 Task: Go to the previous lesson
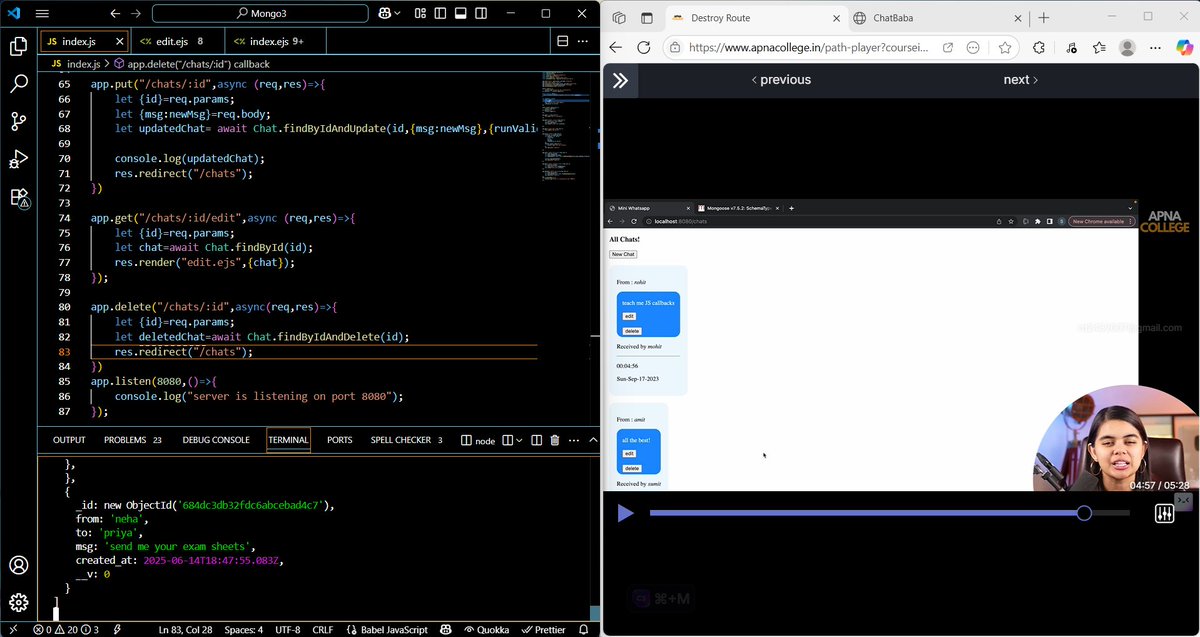pyautogui.click(x=781, y=80)
